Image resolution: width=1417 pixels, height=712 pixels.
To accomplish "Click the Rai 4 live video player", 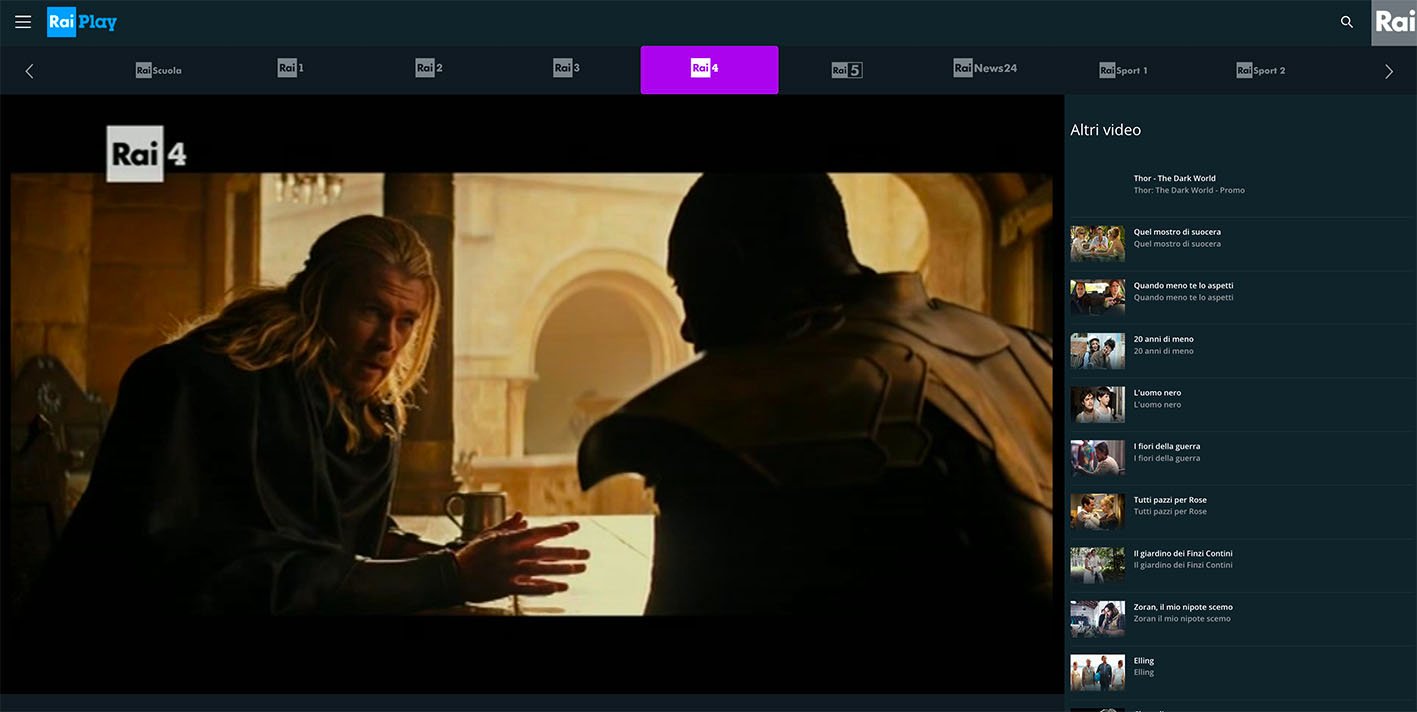I will 532,394.
